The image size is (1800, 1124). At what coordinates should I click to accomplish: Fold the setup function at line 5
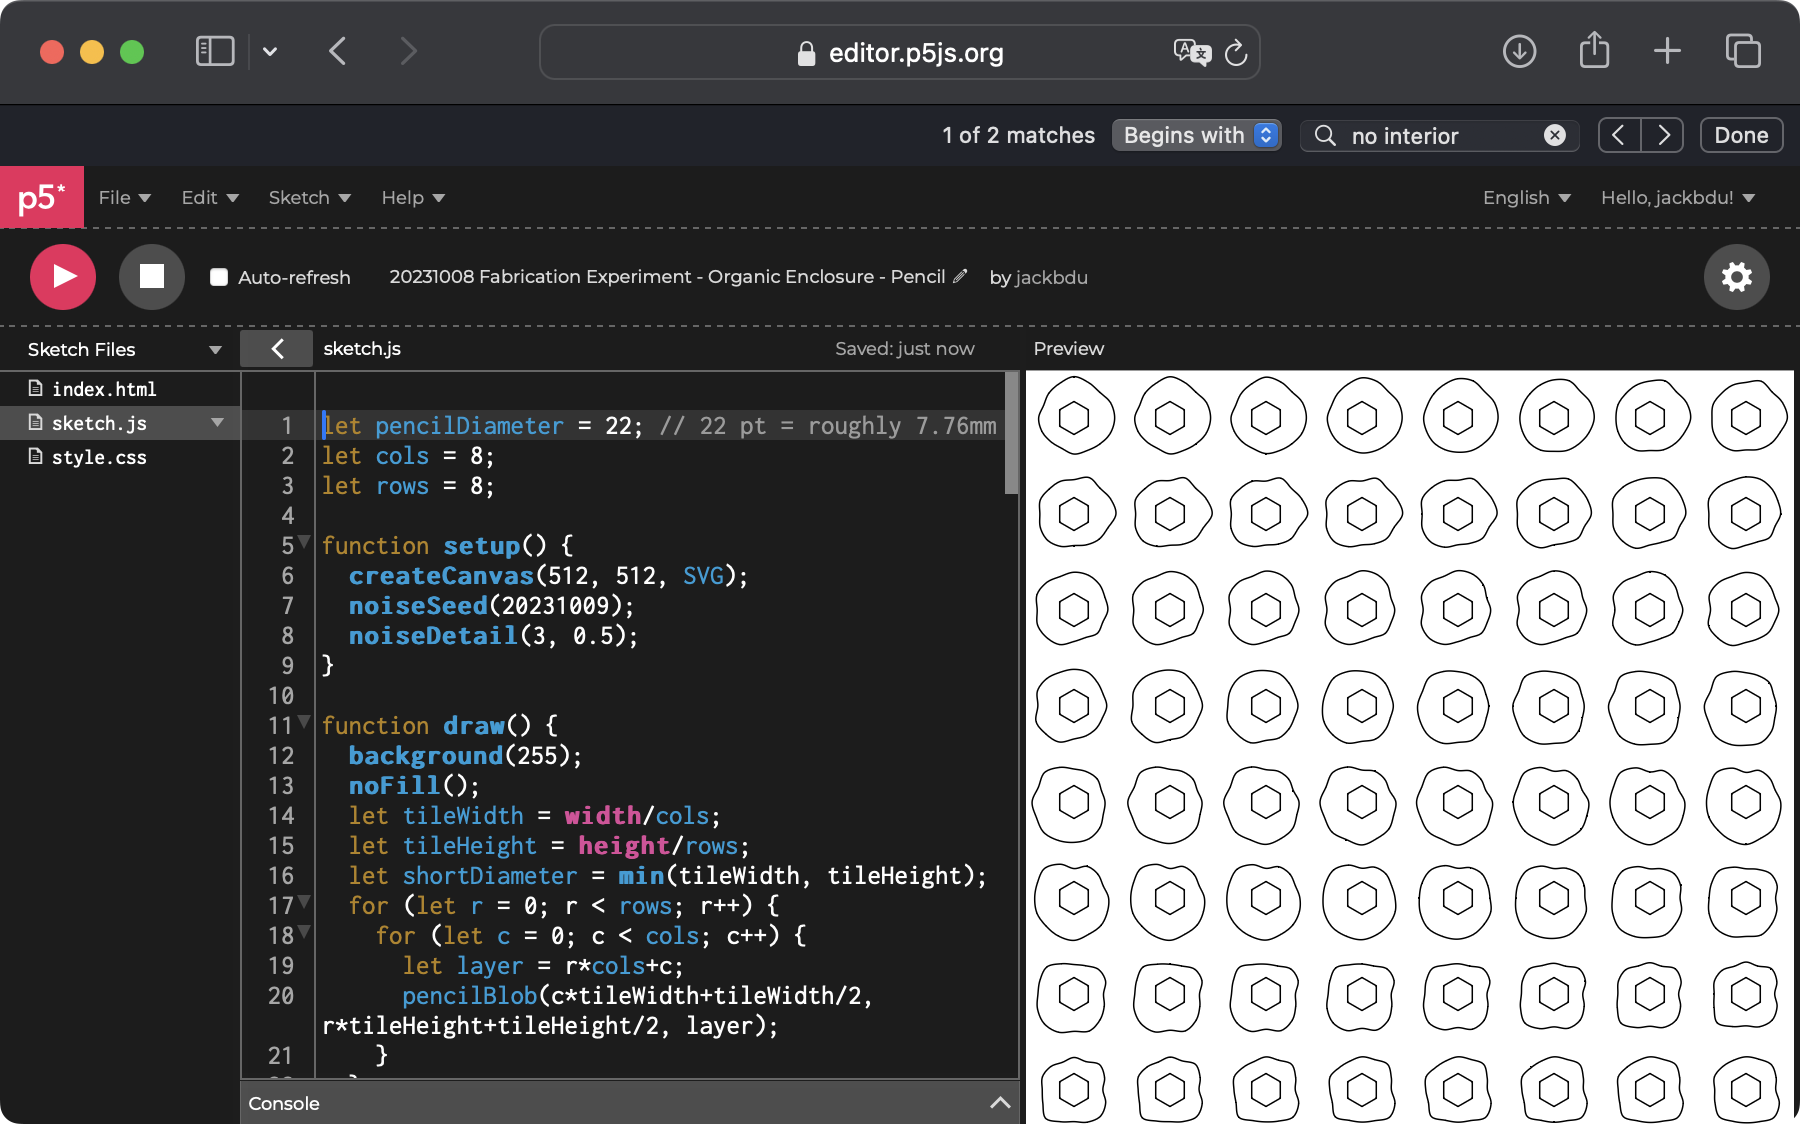pyautogui.click(x=305, y=542)
